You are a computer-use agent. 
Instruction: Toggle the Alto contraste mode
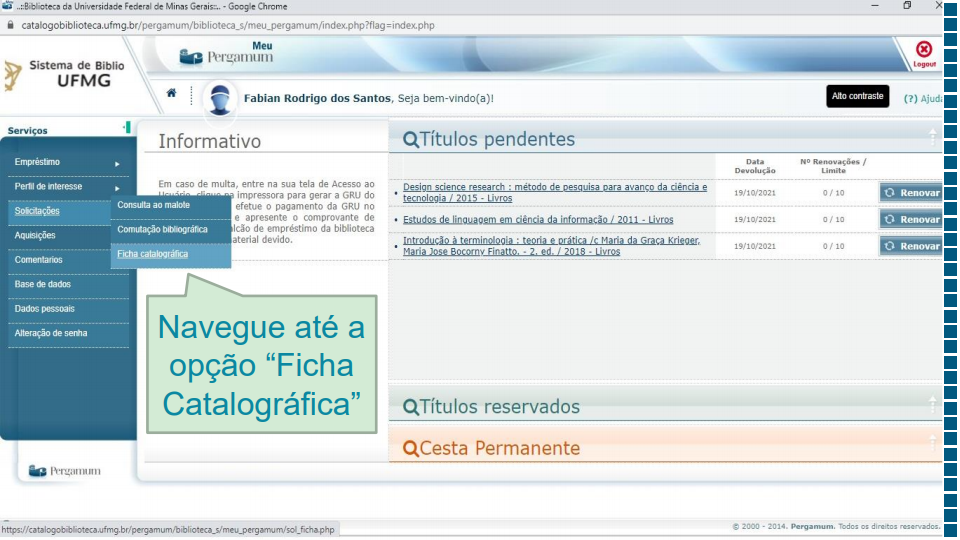(857, 96)
